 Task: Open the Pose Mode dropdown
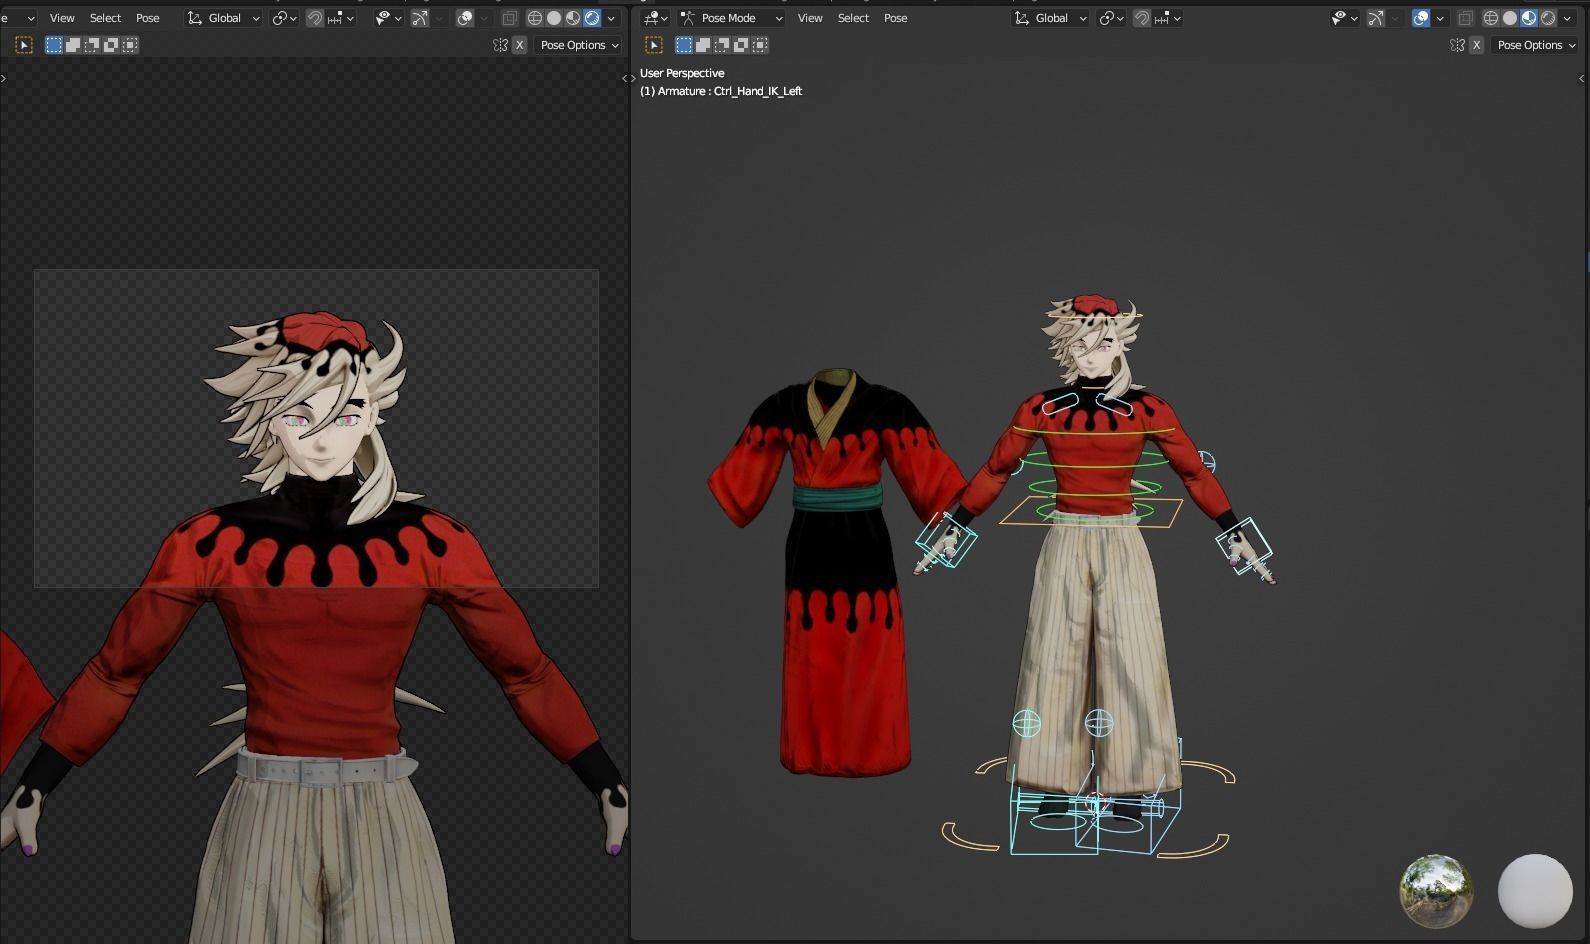(732, 18)
